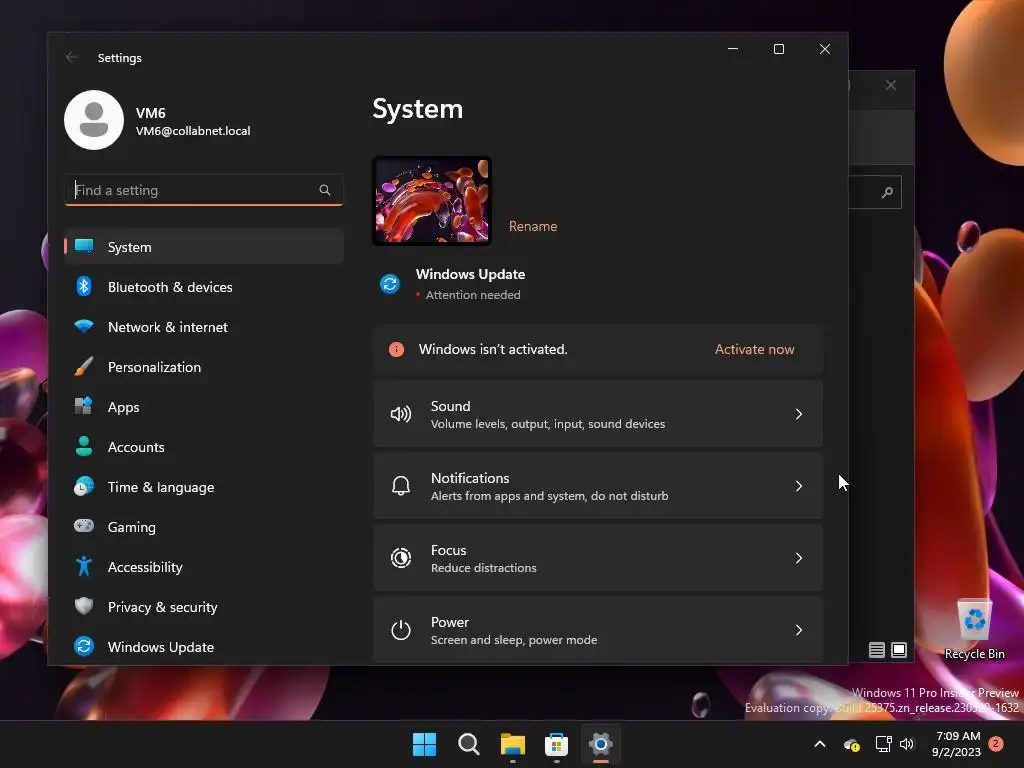Switch to list view in background window
The image size is (1024, 768).
point(877,650)
